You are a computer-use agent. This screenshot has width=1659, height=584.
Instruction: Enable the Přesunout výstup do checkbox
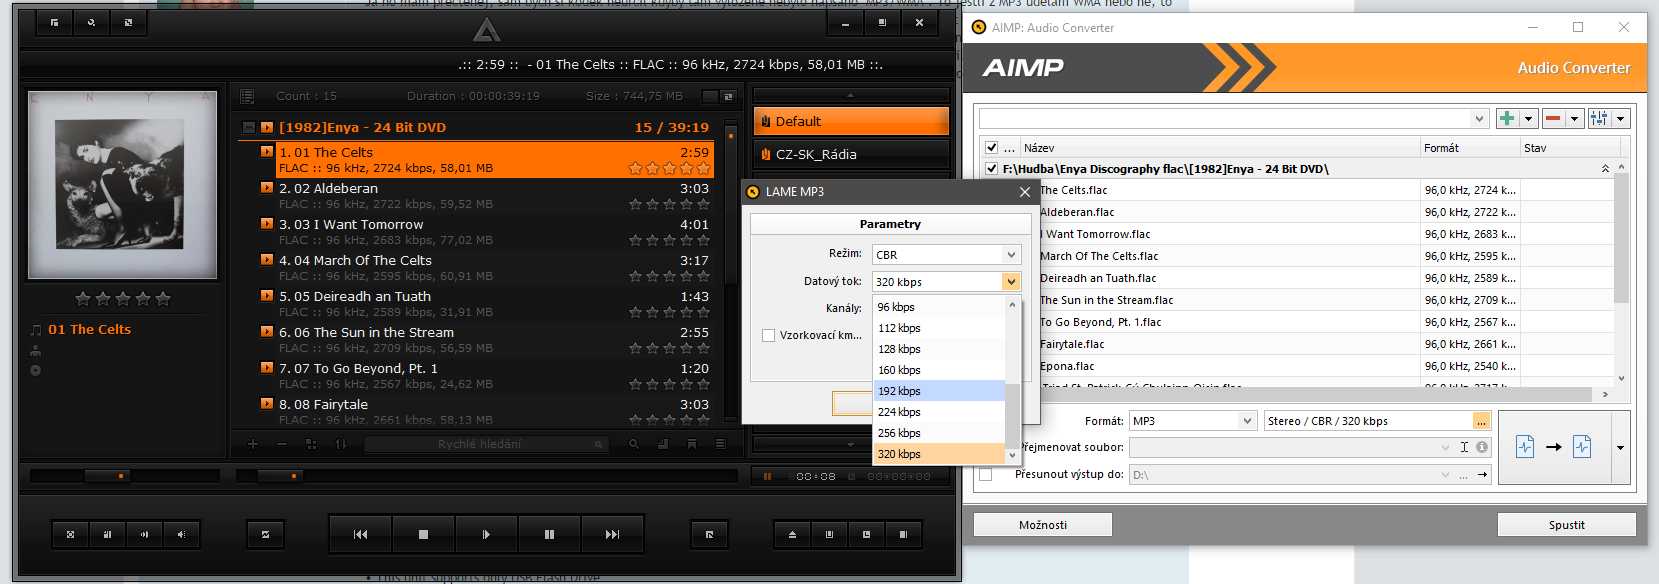click(986, 475)
